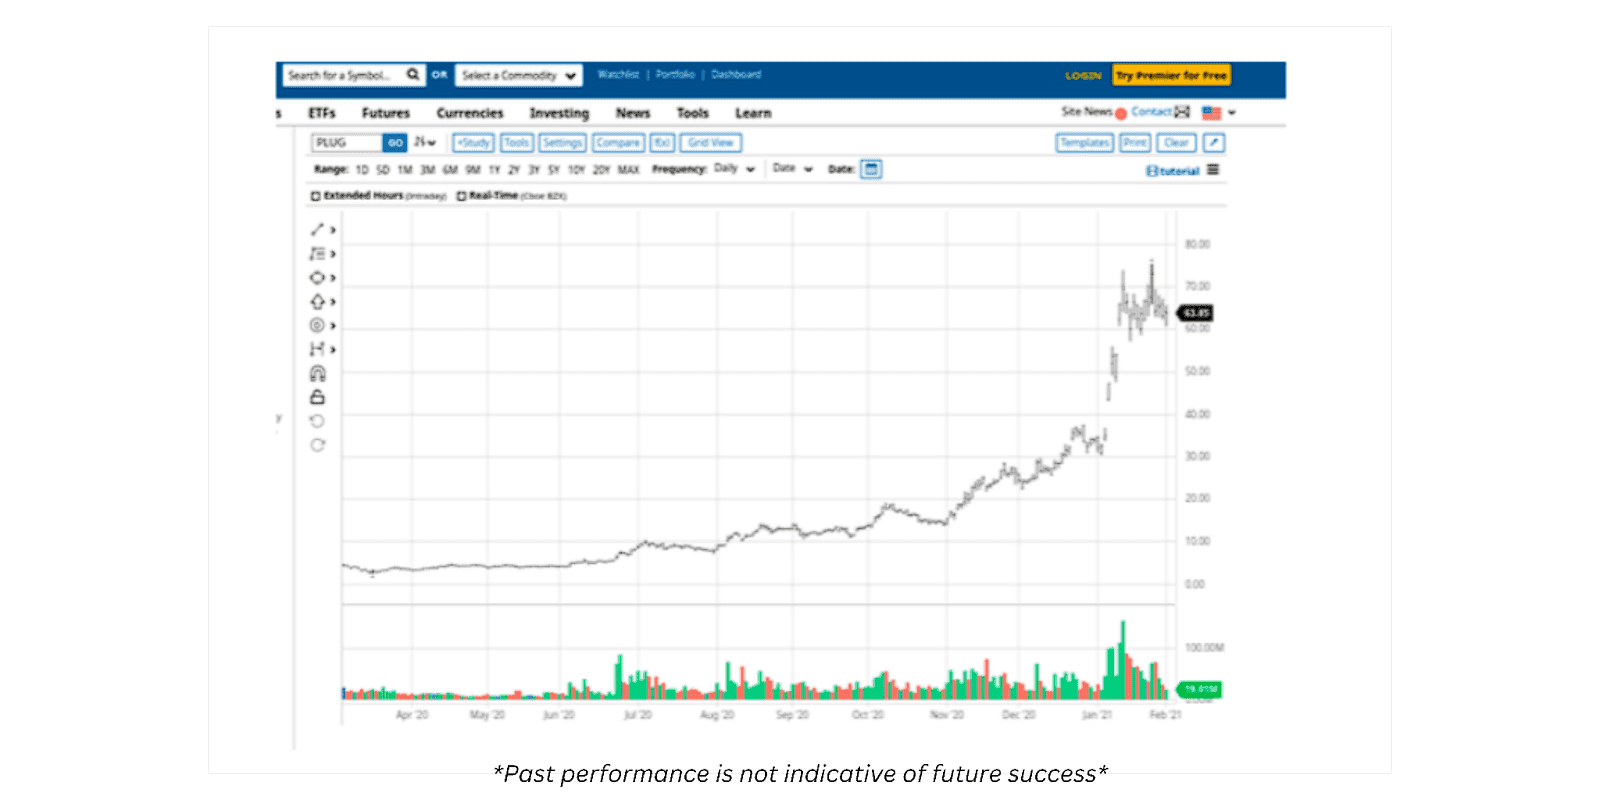
Task: Enable the Extended Hours checkbox
Action: pyautogui.click(x=316, y=196)
